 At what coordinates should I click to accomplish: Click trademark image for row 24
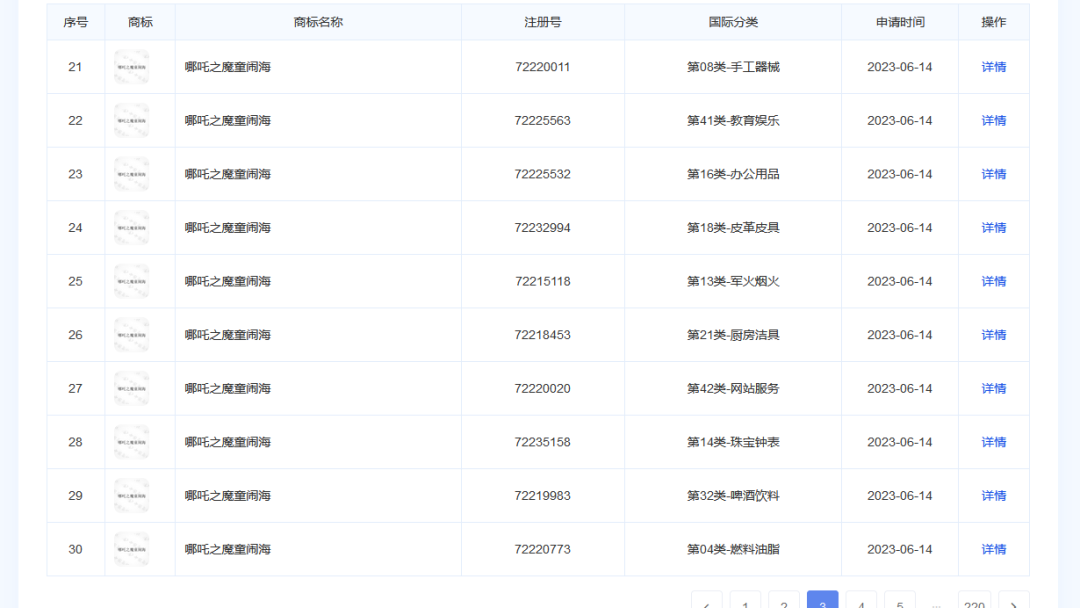click(x=131, y=228)
